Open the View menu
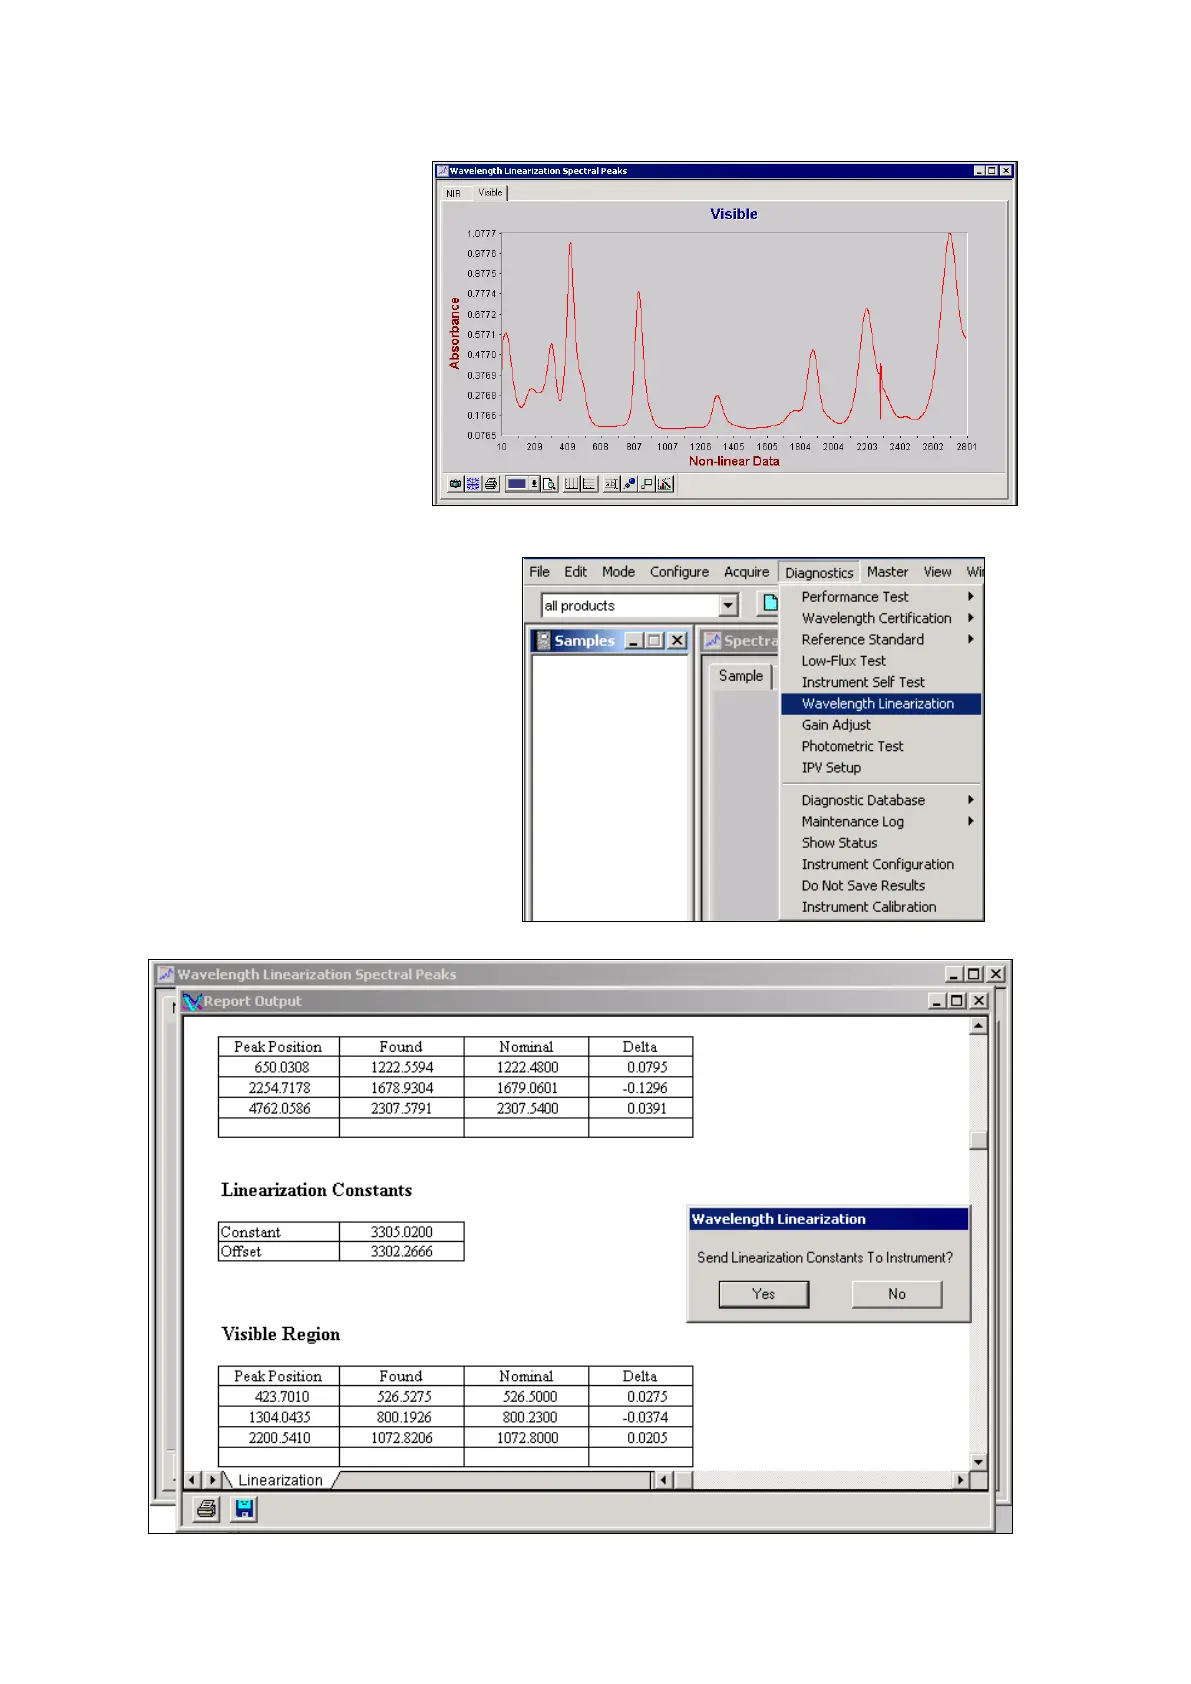1191x1684 pixels. click(937, 572)
